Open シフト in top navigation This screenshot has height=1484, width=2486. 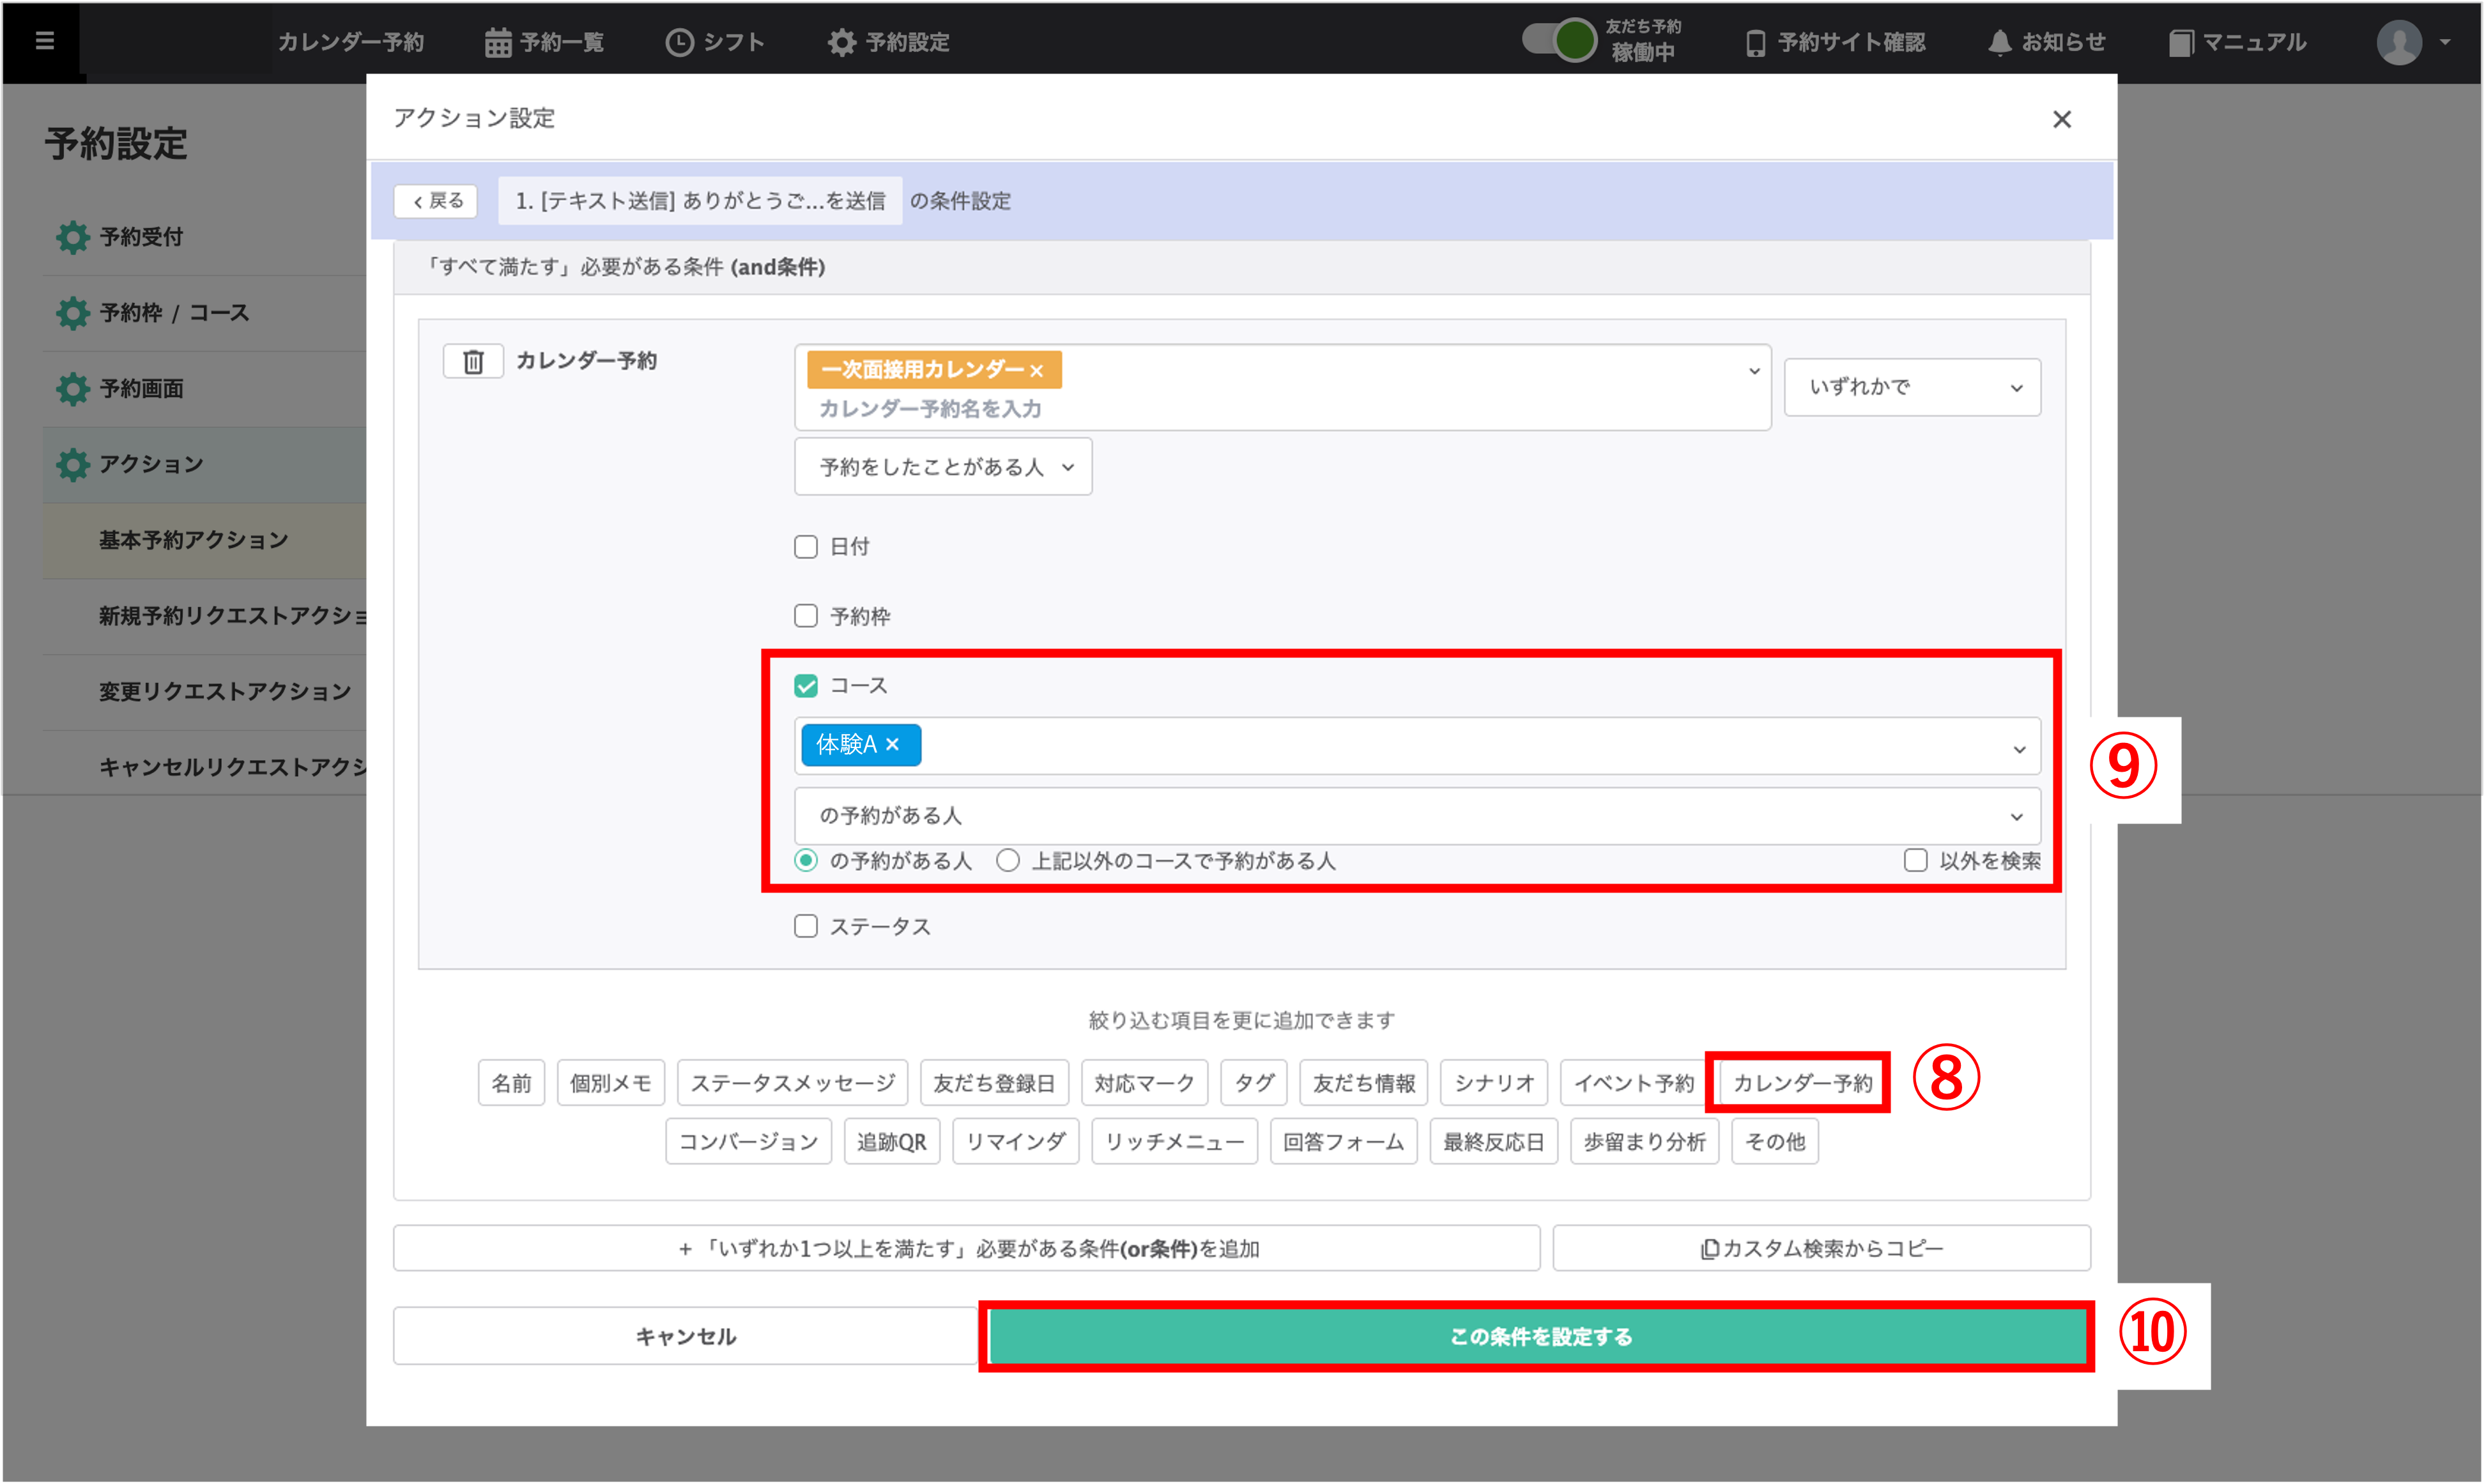[x=715, y=42]
